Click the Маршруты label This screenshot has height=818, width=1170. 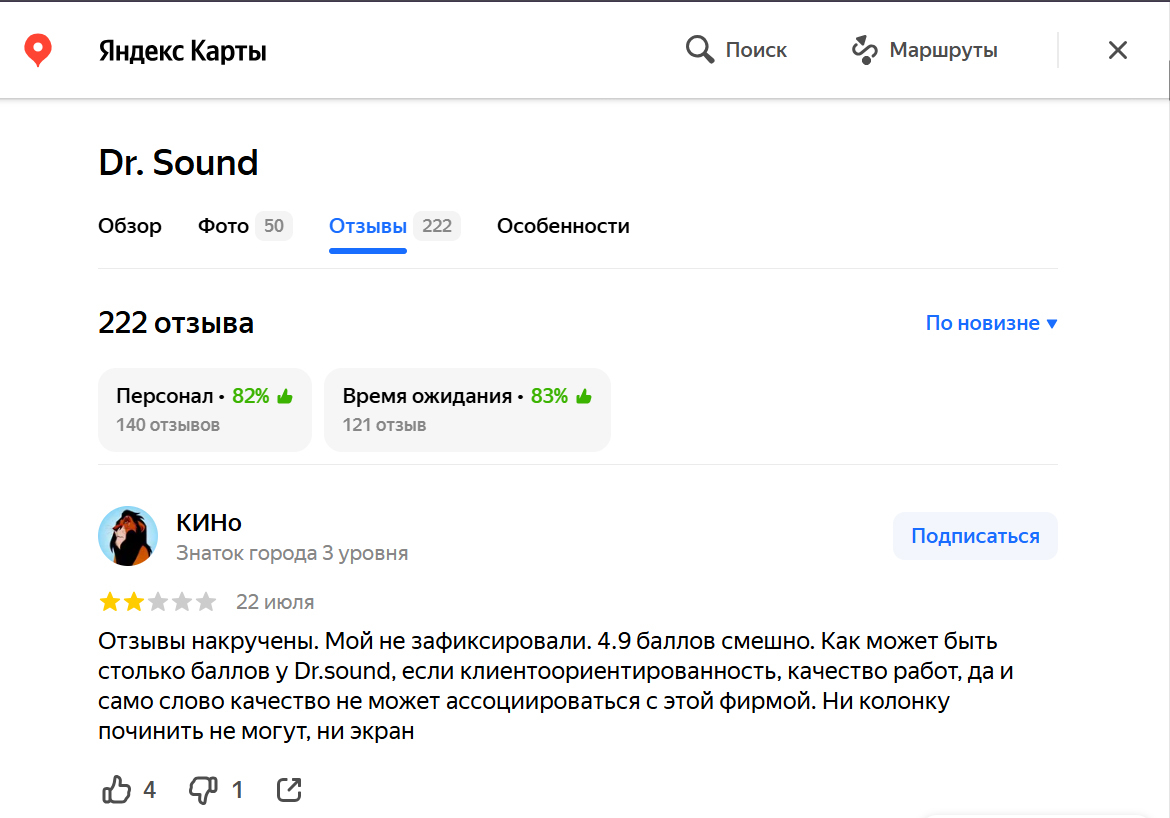tap(943, 50)
